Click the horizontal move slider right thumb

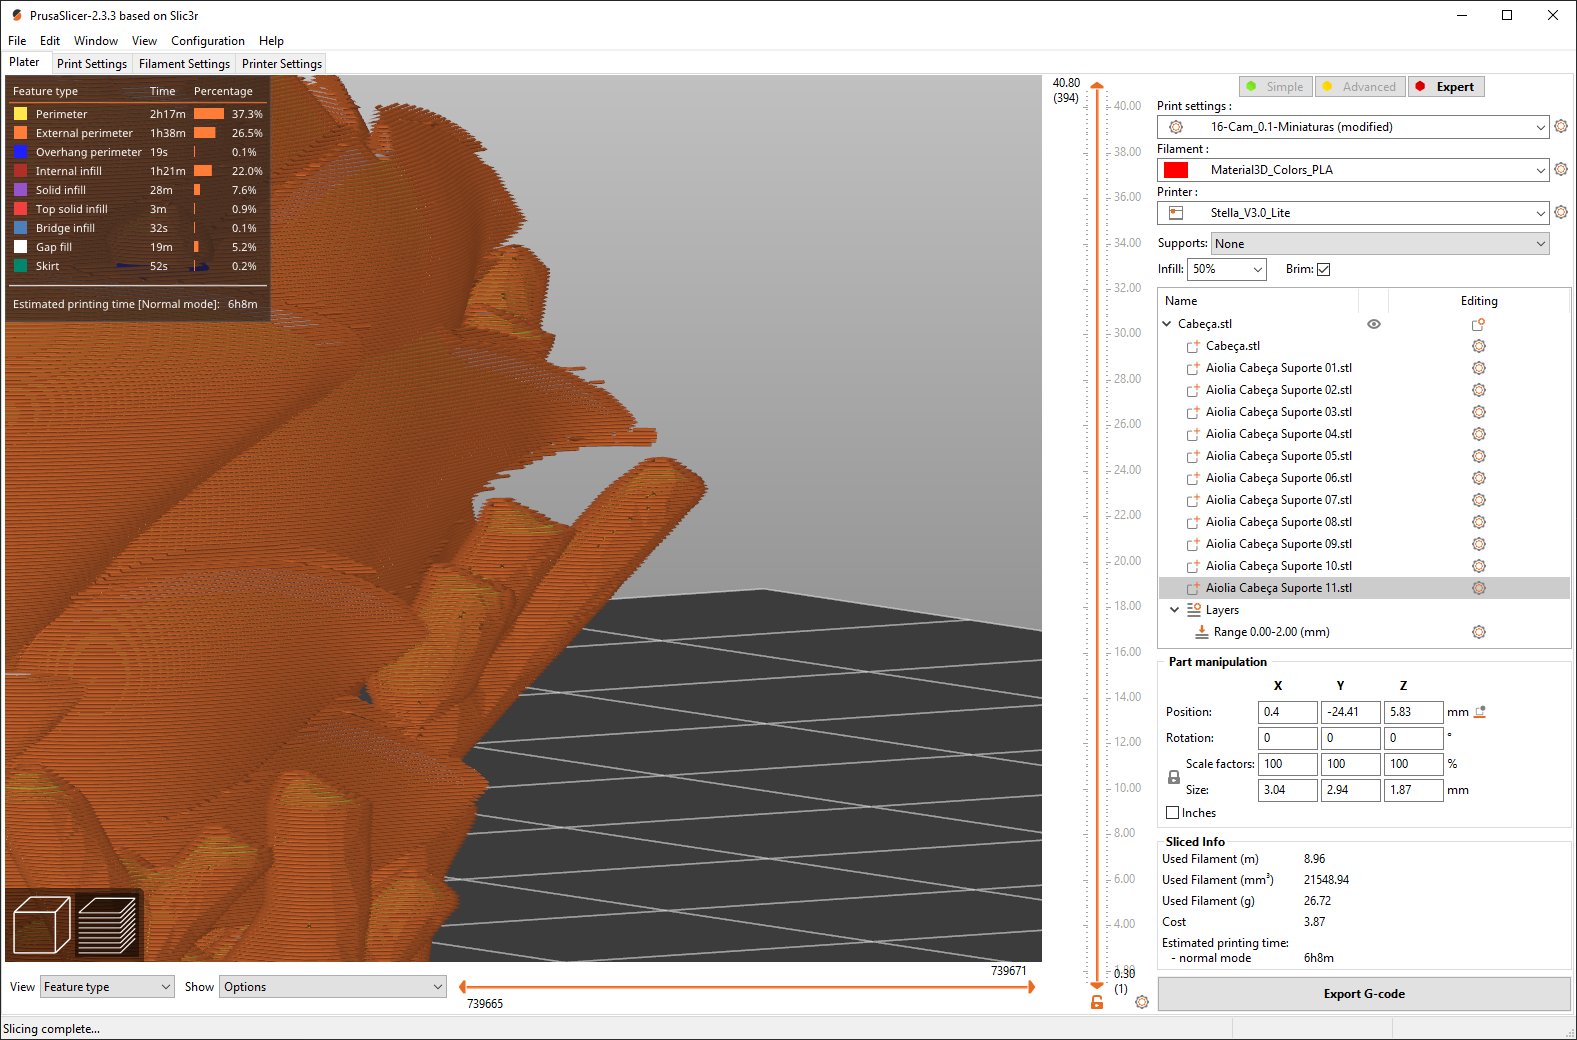click(x=1031, y=987)
